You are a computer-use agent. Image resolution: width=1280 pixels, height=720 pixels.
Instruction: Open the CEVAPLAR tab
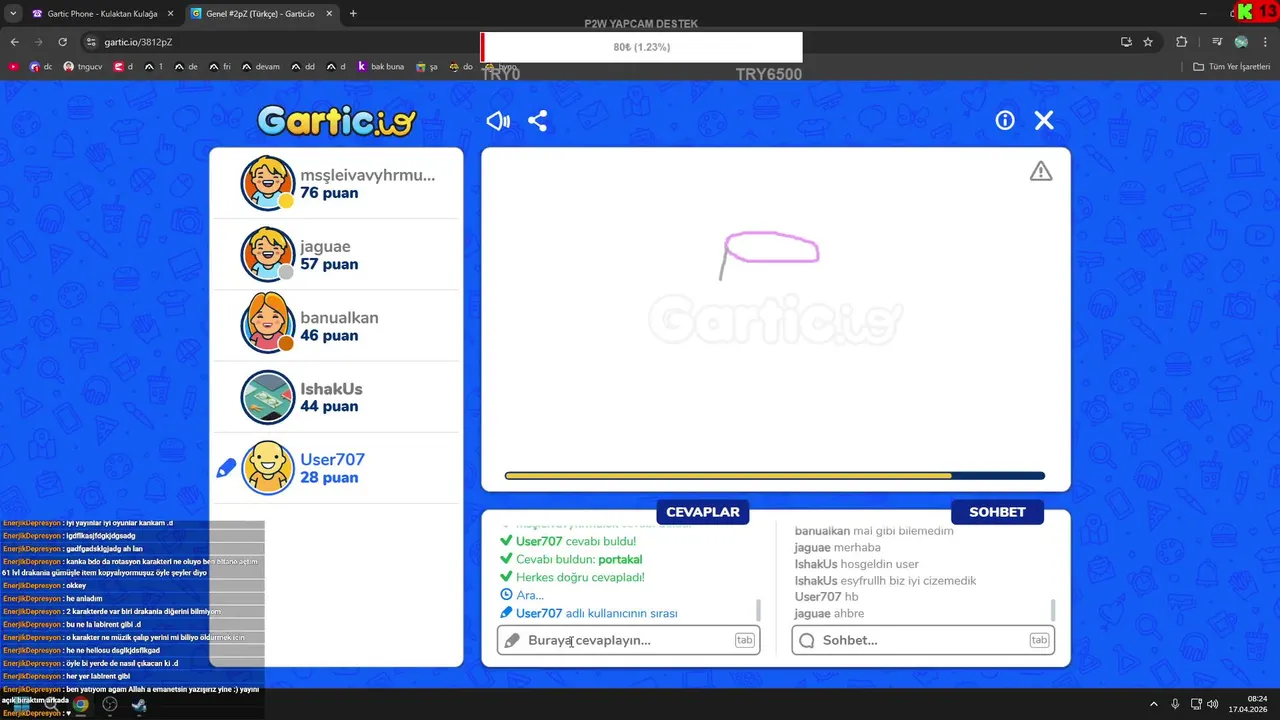[x=703, y=512]
